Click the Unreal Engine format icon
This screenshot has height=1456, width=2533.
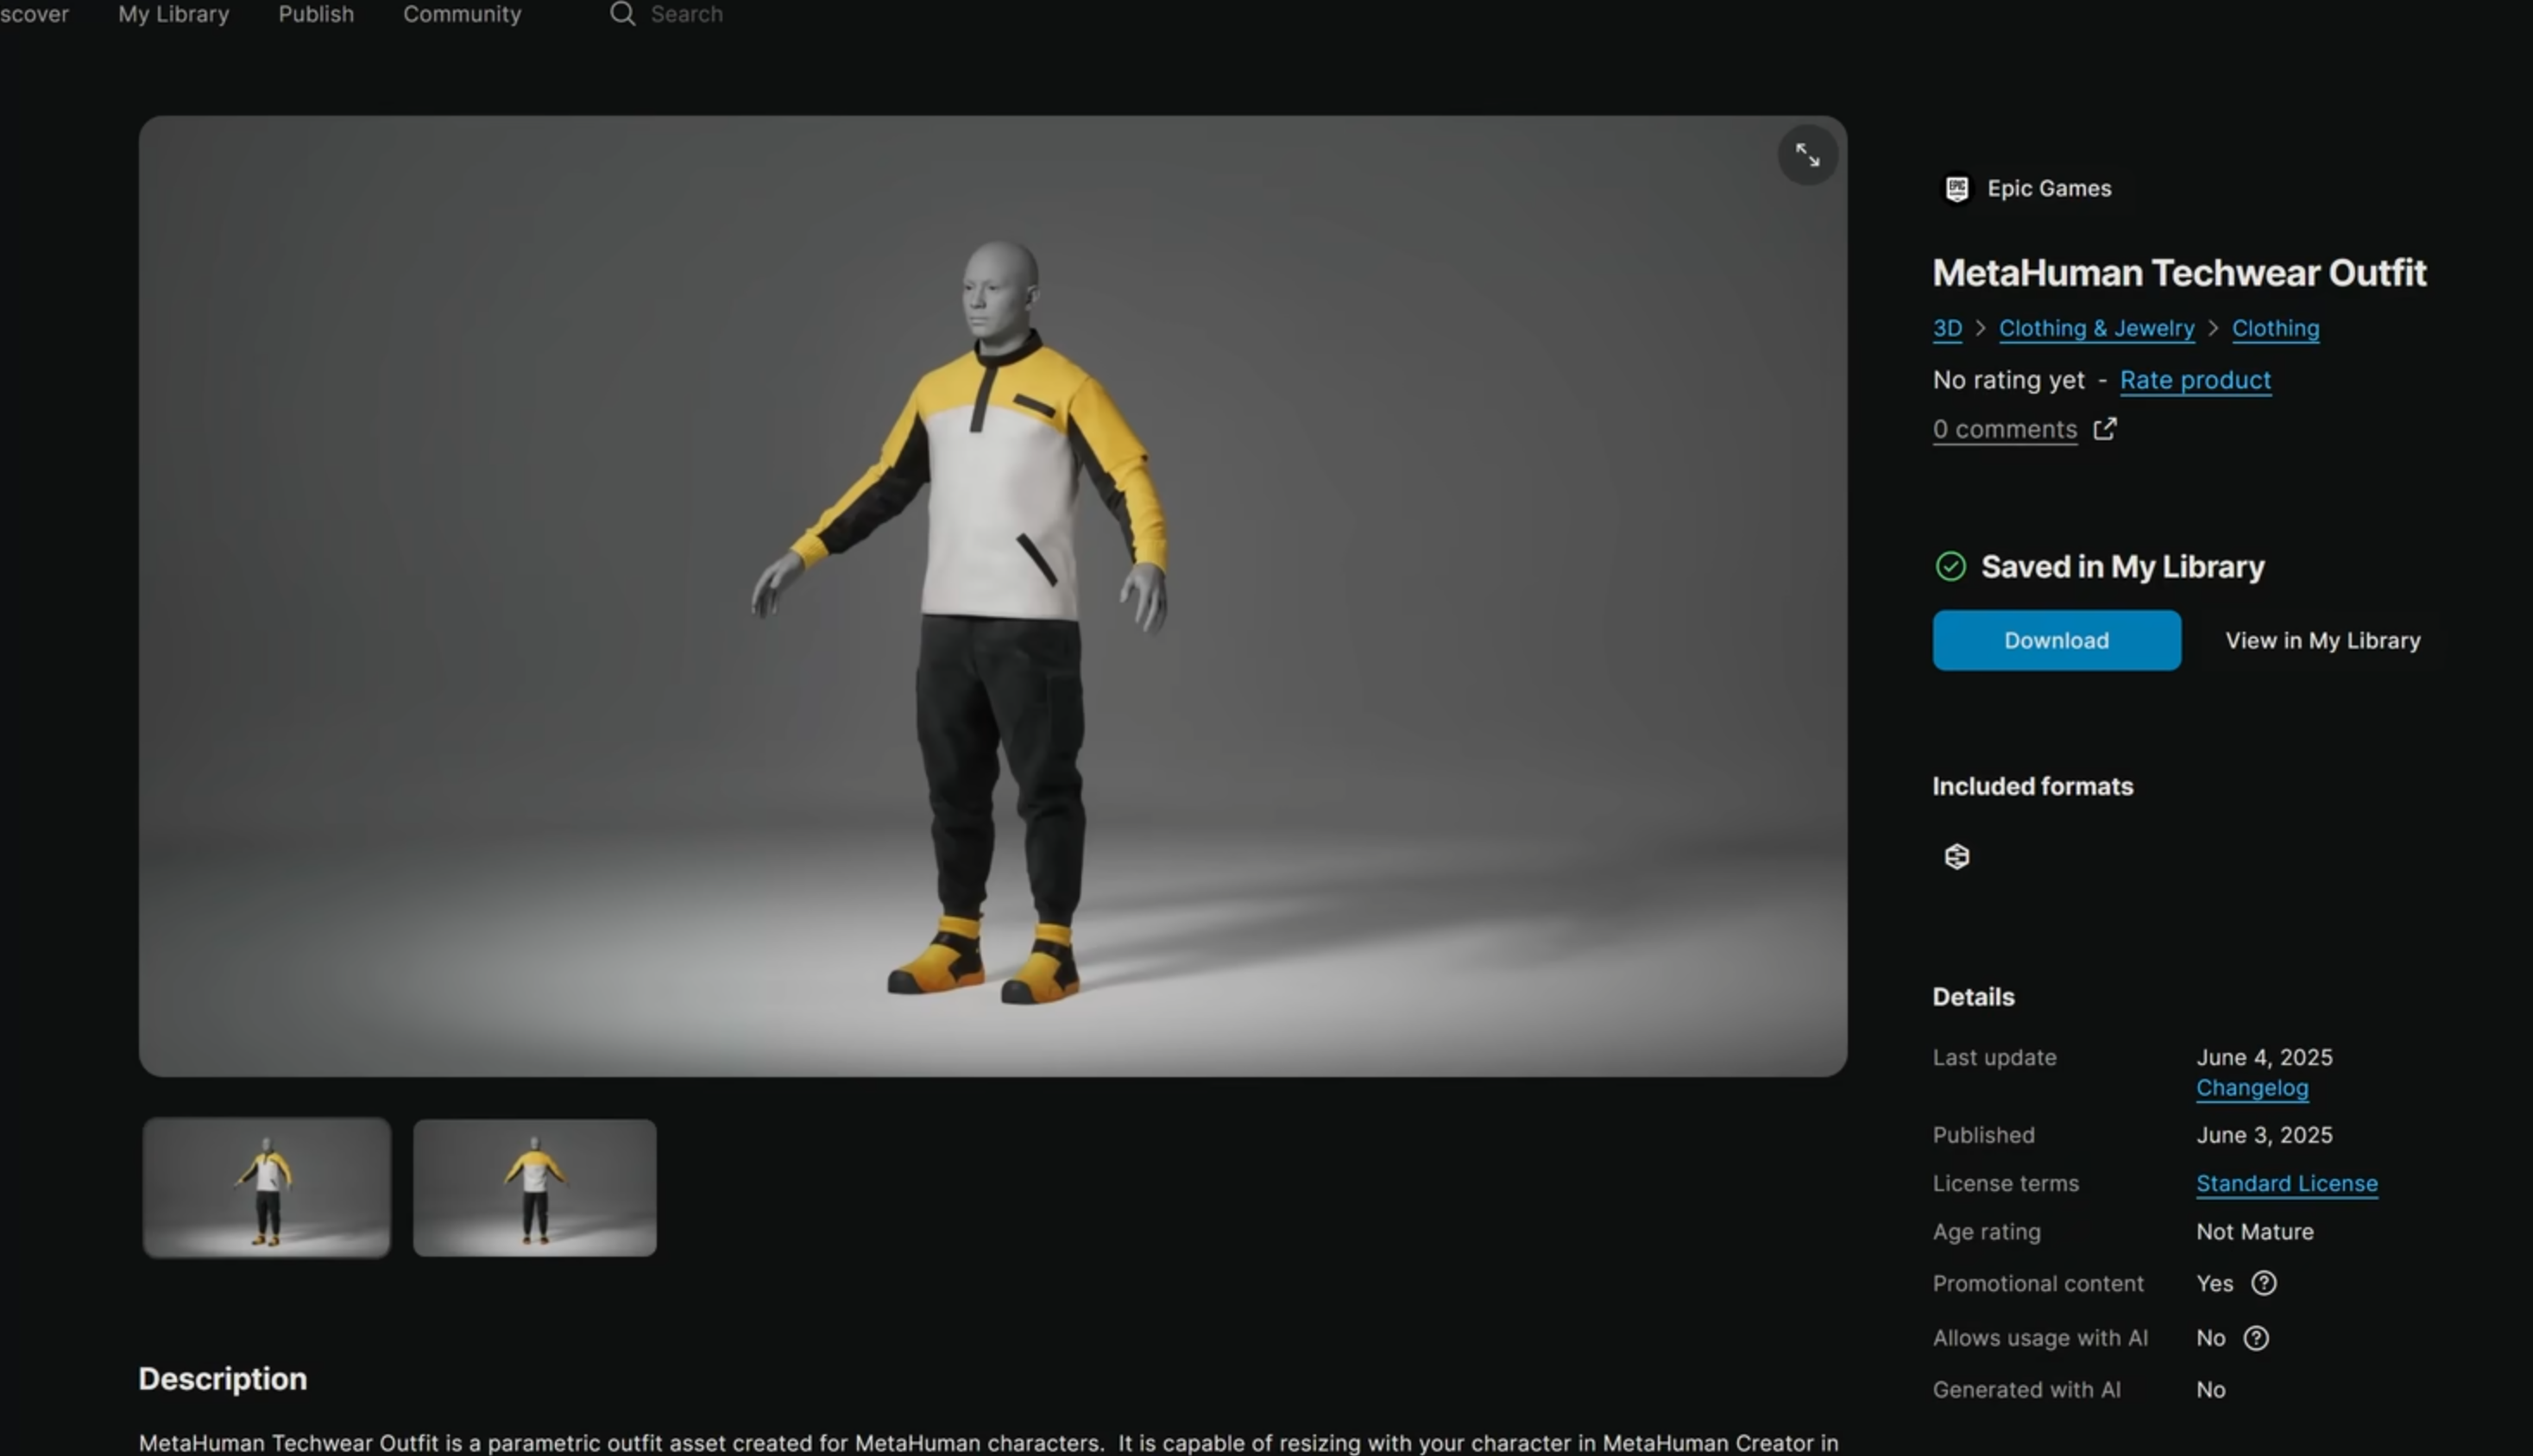[1957, 857]
